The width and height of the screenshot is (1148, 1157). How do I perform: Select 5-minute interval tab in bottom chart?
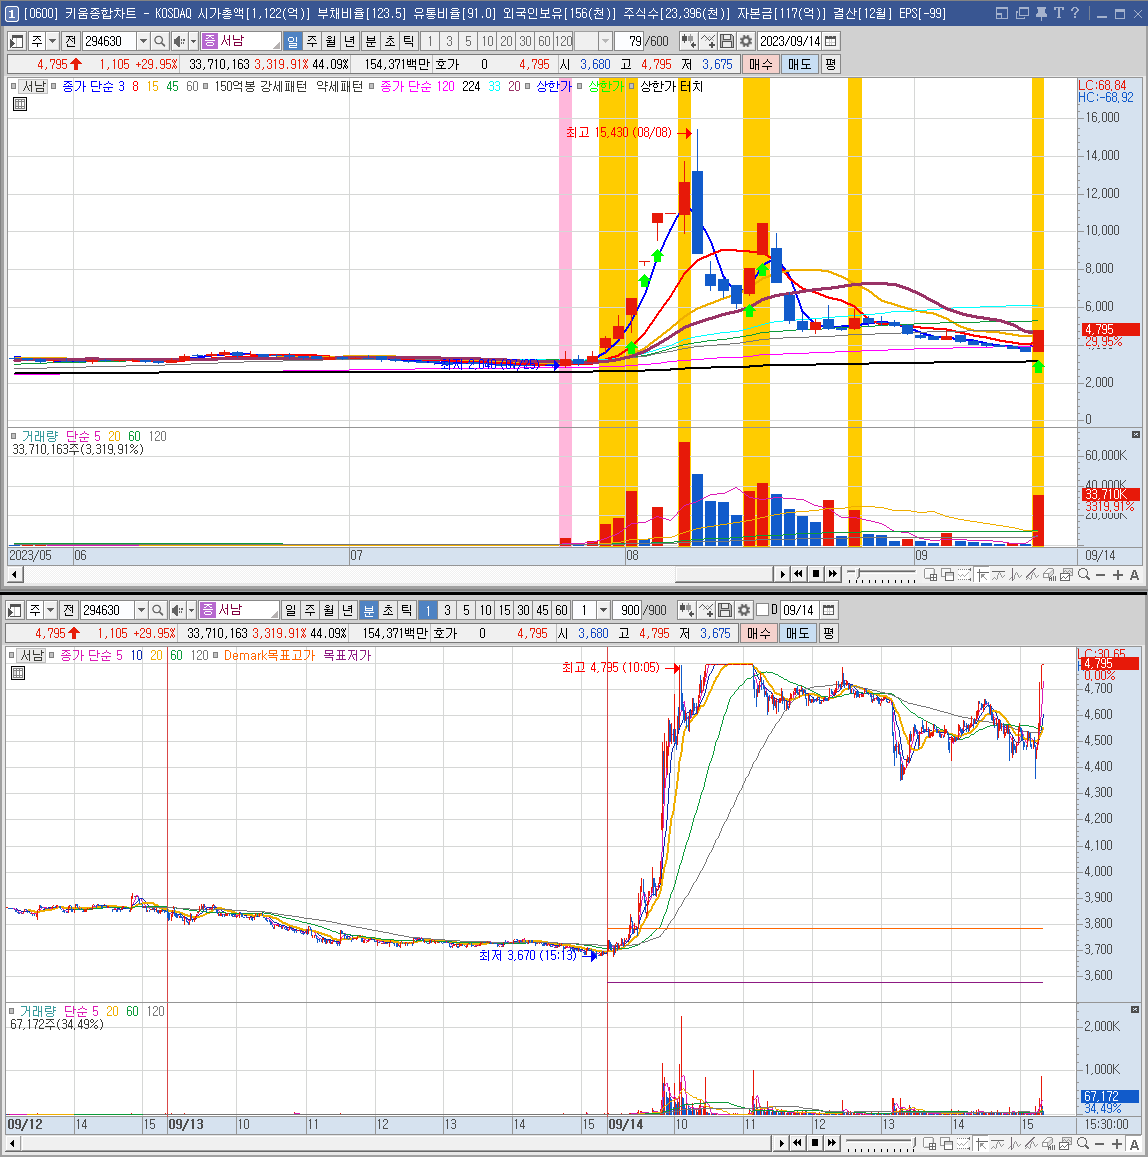[466, 610]
